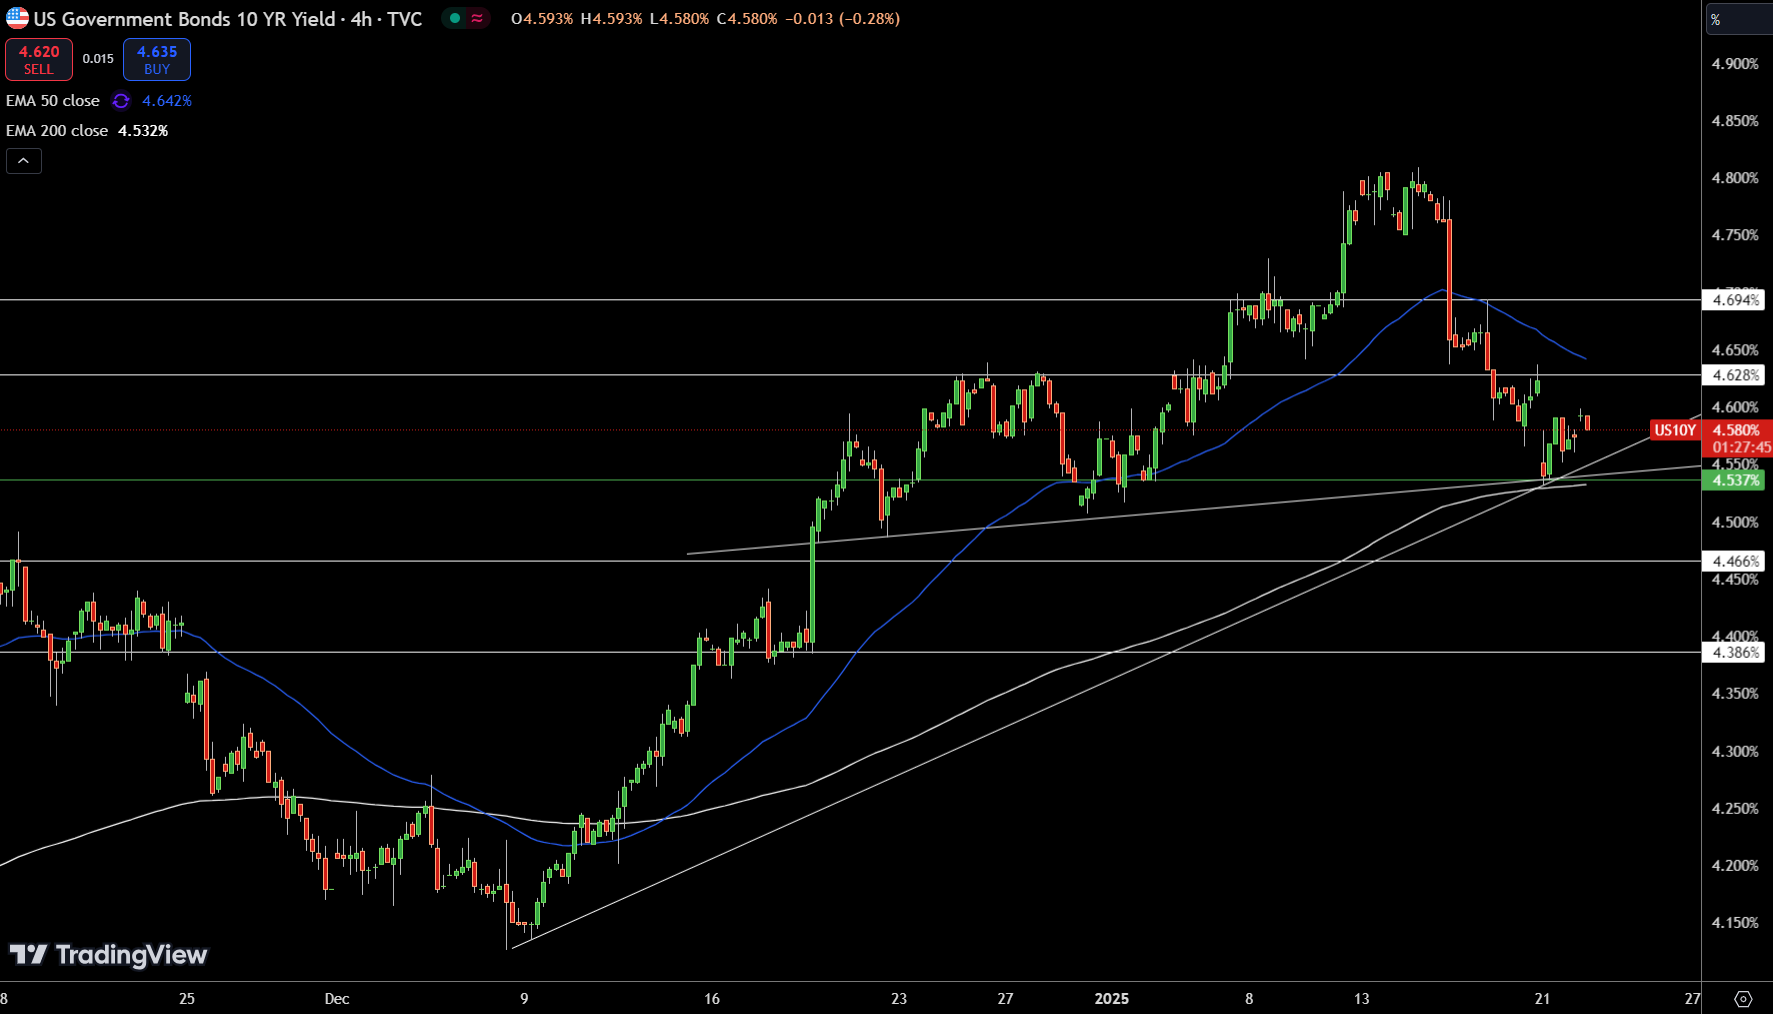
Task: Click the open value O4.593%
Action: [542, 19]
